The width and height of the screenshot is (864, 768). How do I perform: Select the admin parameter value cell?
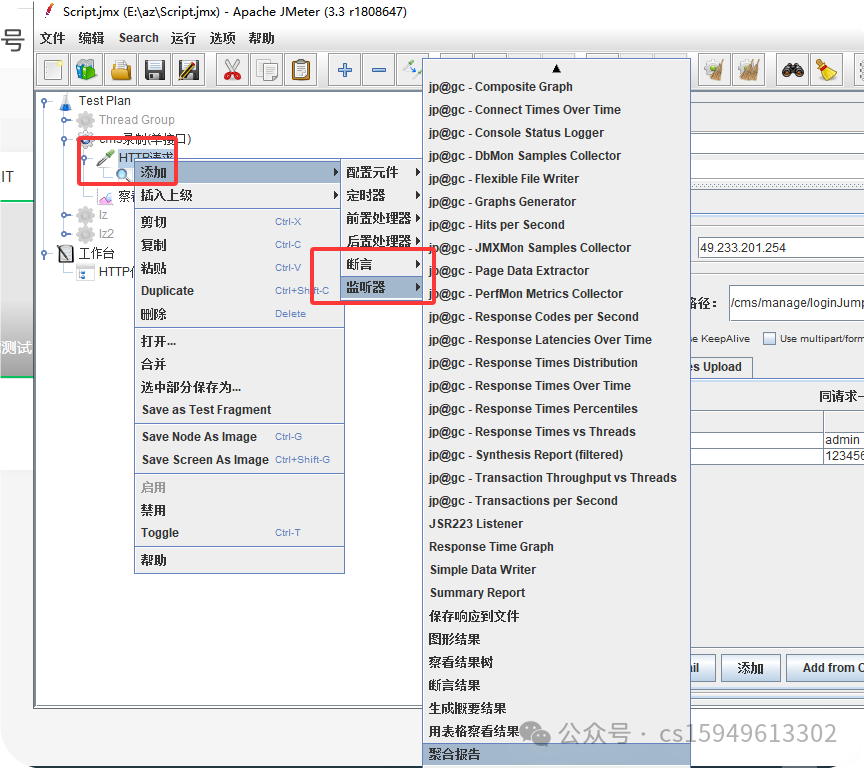click(844, 440)
